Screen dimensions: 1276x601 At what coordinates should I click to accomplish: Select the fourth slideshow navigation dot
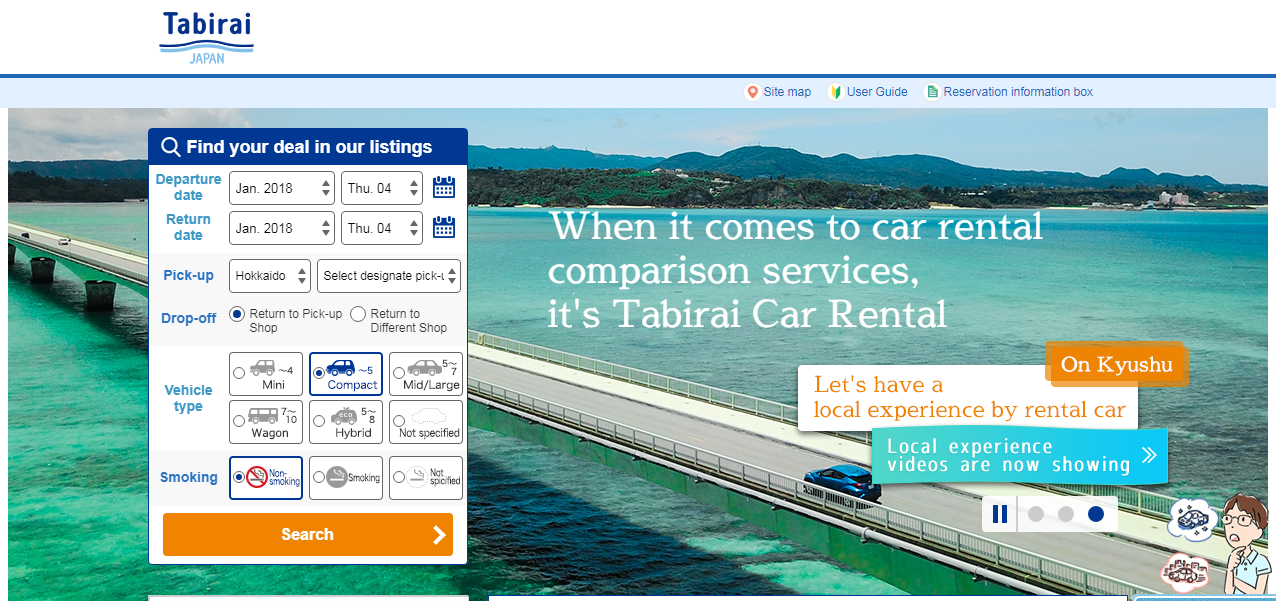click(x=1095, y=513)
